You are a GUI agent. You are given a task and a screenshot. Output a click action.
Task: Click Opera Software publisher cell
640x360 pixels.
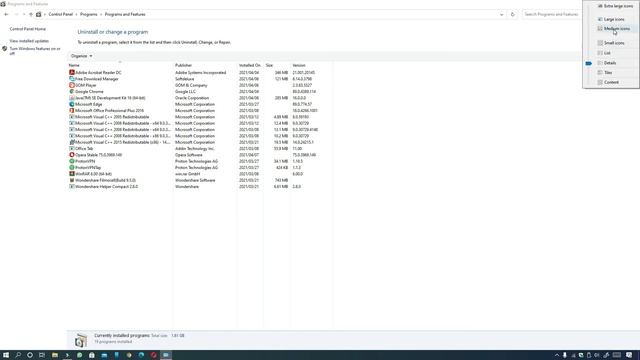tap(189, 155)
